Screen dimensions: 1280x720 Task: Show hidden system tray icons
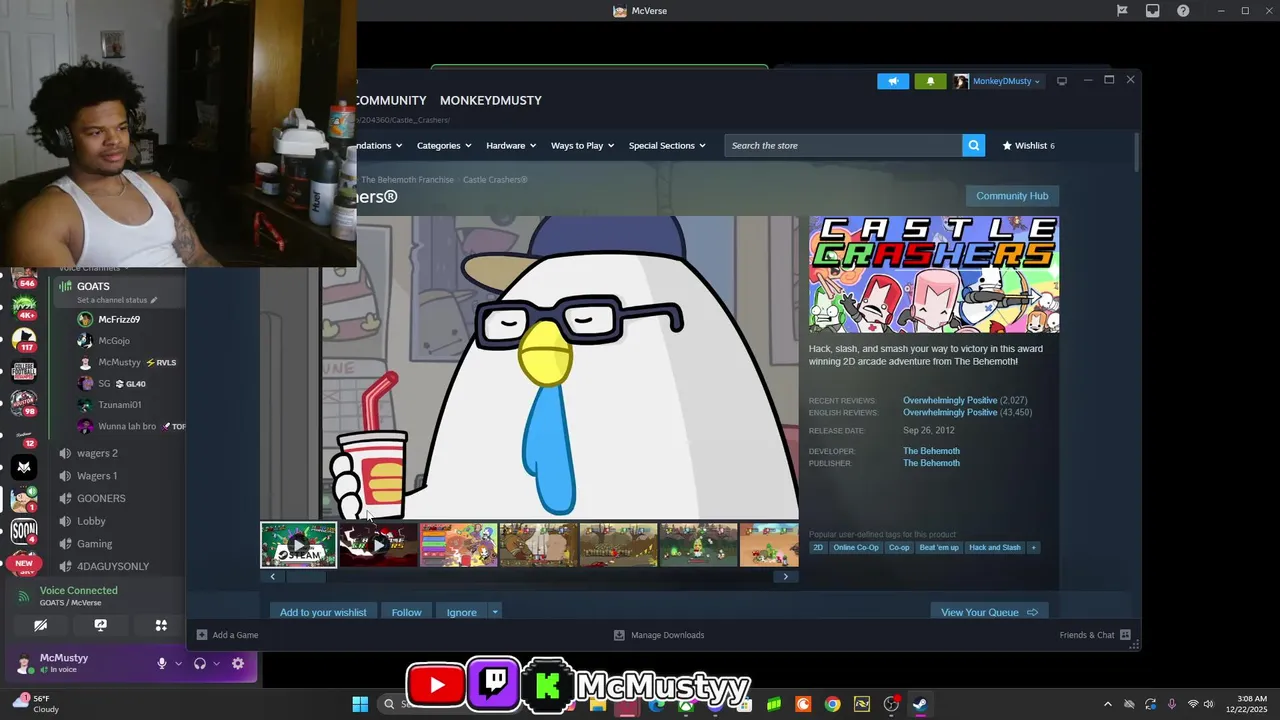(x=1107, y=704)
